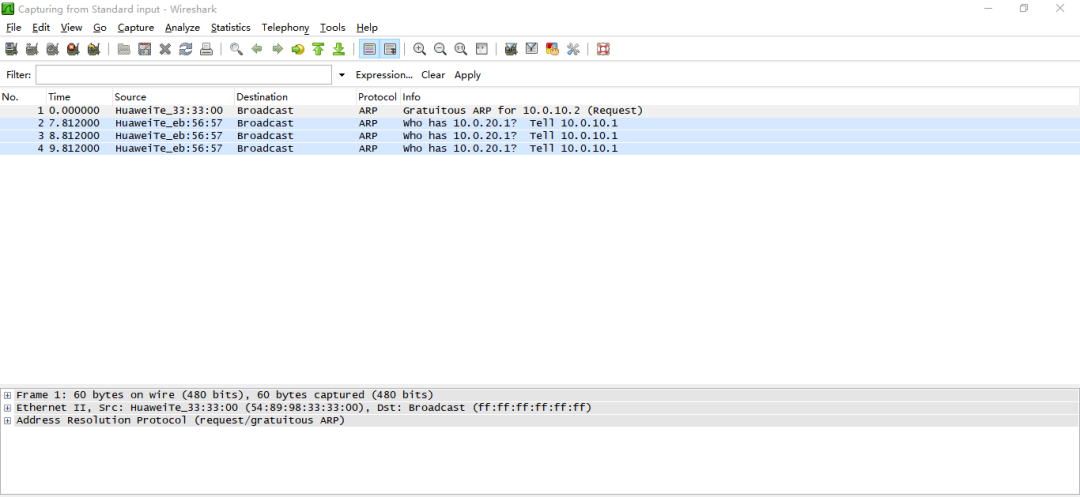Jump to the first packet with the up-arrow icon
This screenshot has width=1080, height=497.
tap(318, 49)
